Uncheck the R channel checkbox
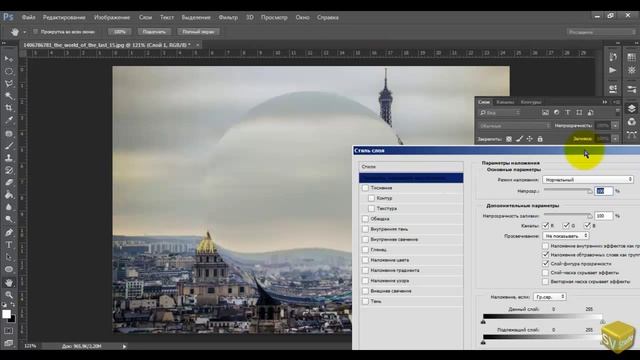The width and height of the screenshot is (640, 360). coord(545,225)
